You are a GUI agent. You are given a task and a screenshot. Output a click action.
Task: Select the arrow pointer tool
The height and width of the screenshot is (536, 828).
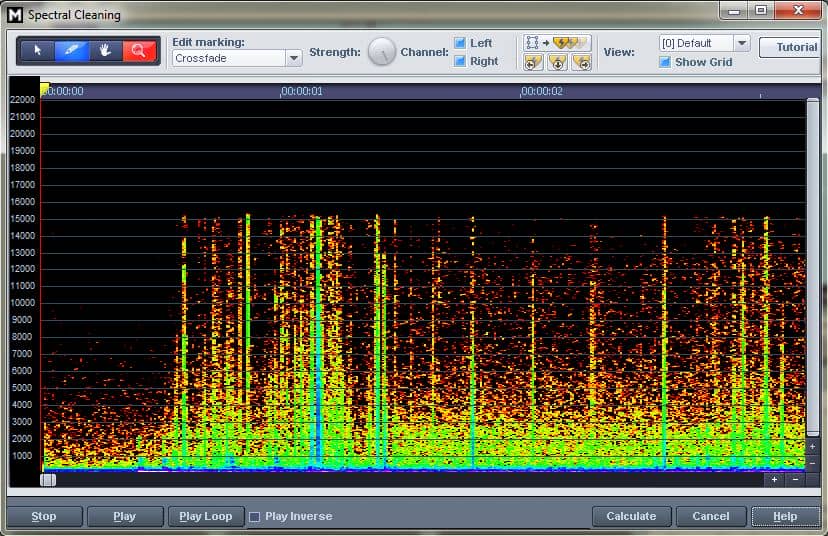pyautogui.click(x=37, y=51)
